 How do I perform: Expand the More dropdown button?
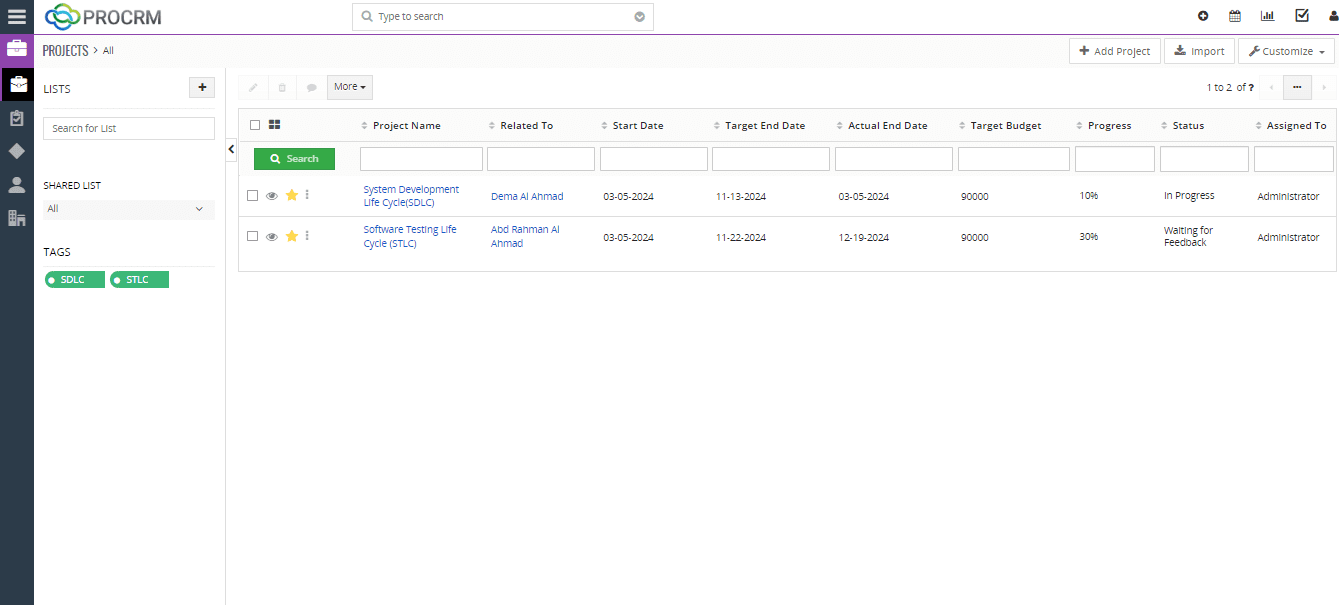click(x=349, y=87)
